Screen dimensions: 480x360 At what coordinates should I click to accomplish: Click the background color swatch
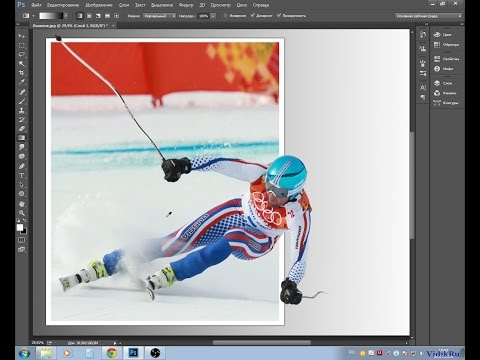24,231
